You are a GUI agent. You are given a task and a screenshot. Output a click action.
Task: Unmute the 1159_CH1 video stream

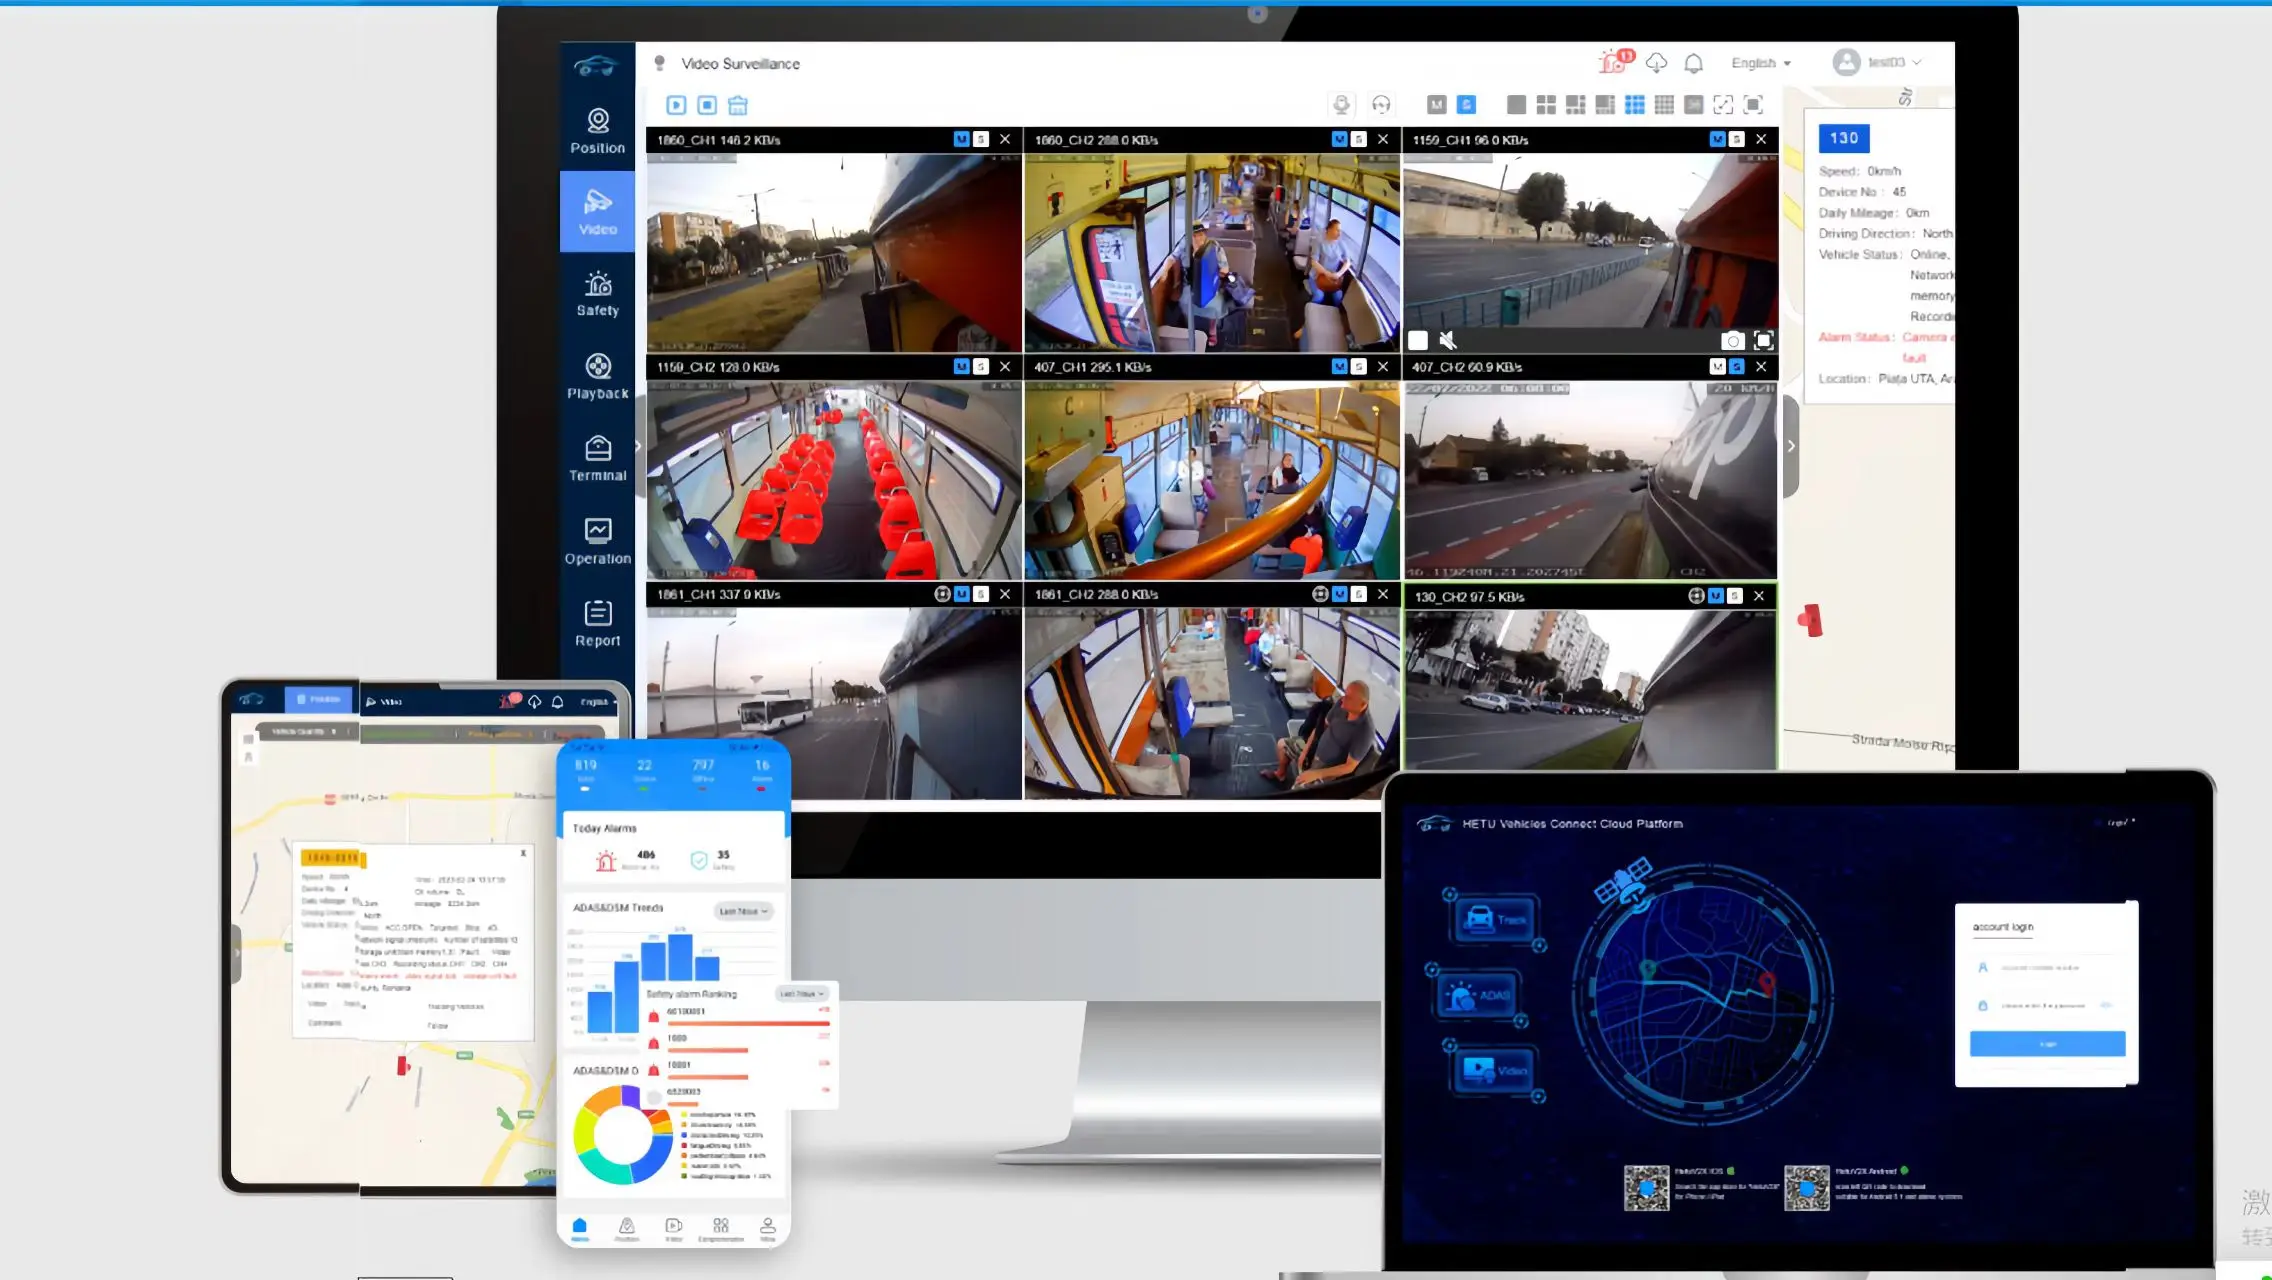(x=1447, y=341)
